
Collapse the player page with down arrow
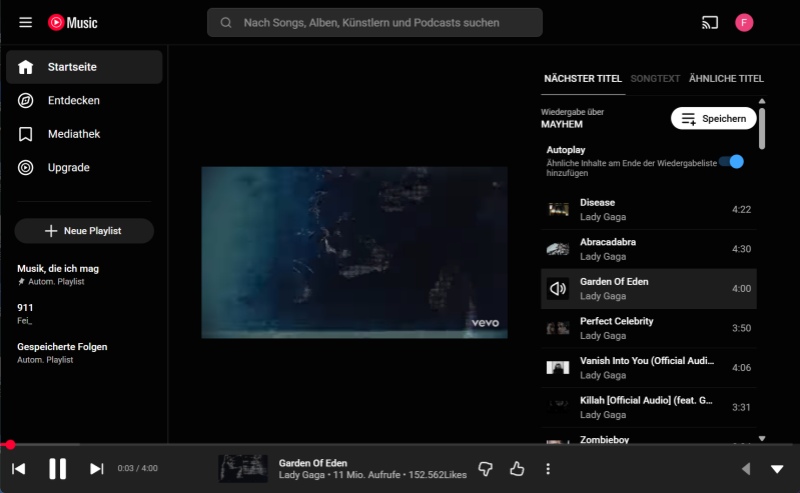(x=777, y=469)
